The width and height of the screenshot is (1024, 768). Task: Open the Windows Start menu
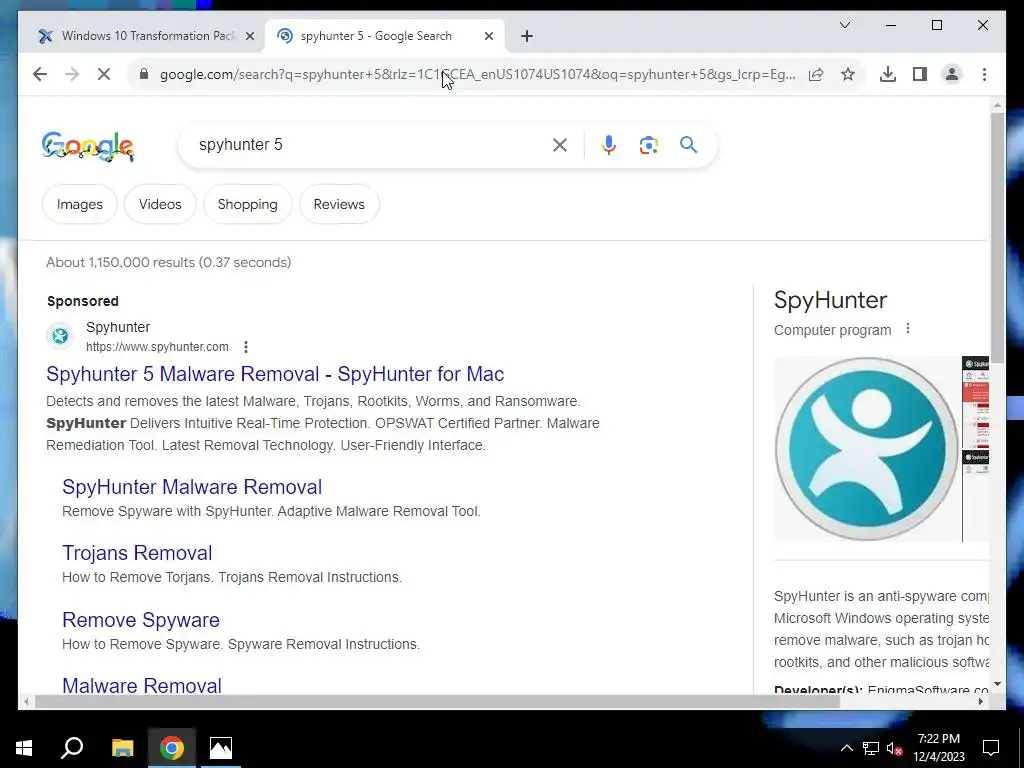(24, 748)
